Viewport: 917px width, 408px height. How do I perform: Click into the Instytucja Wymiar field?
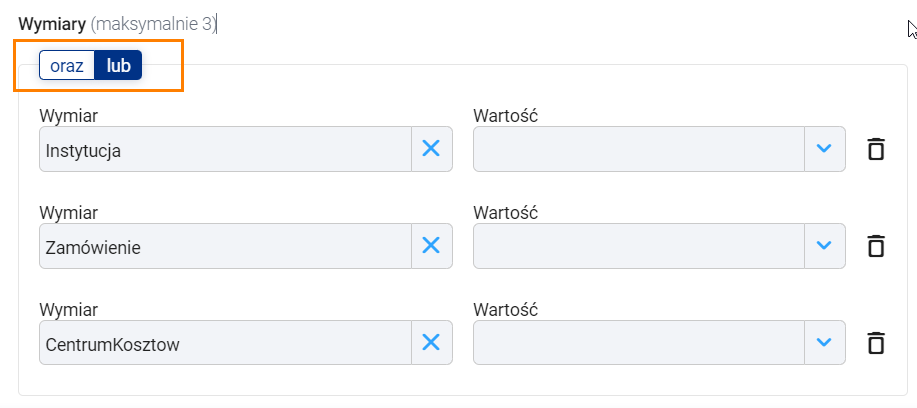(226, 149)
